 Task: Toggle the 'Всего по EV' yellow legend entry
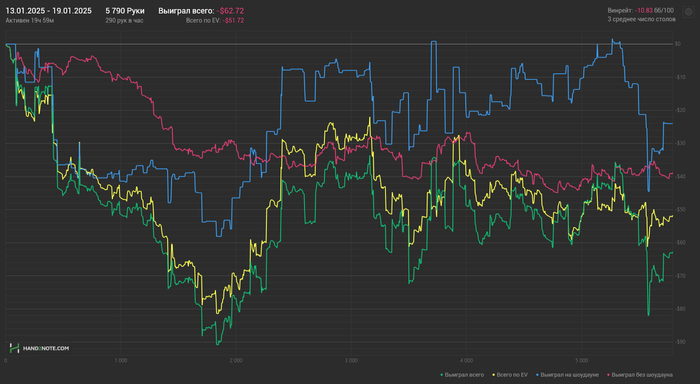[510, 375]
